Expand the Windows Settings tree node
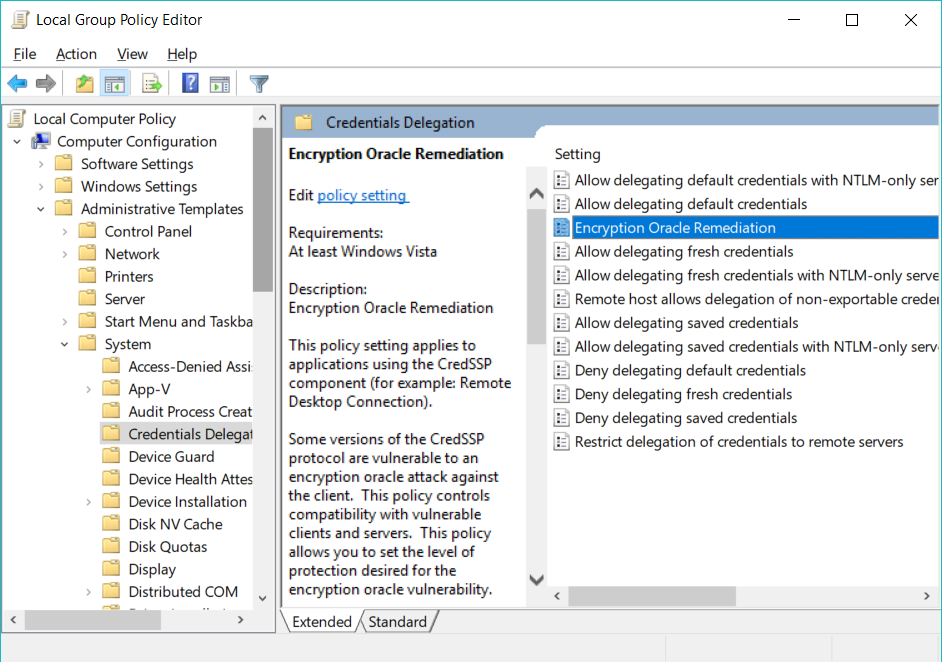Screen dimensions: 942x662 click(41, 187)
